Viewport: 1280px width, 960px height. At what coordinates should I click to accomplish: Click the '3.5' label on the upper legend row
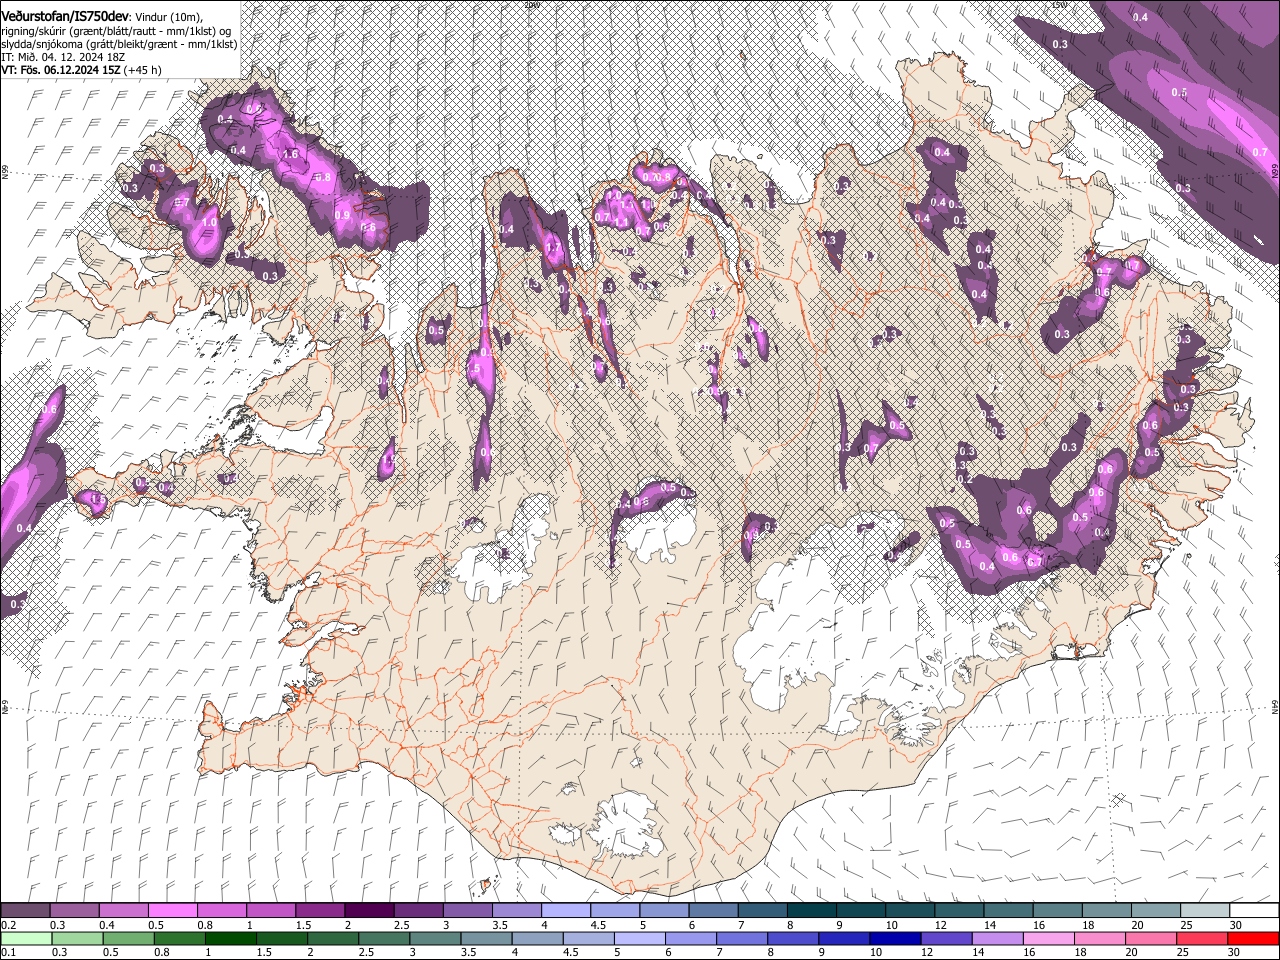tap(499, 925)
